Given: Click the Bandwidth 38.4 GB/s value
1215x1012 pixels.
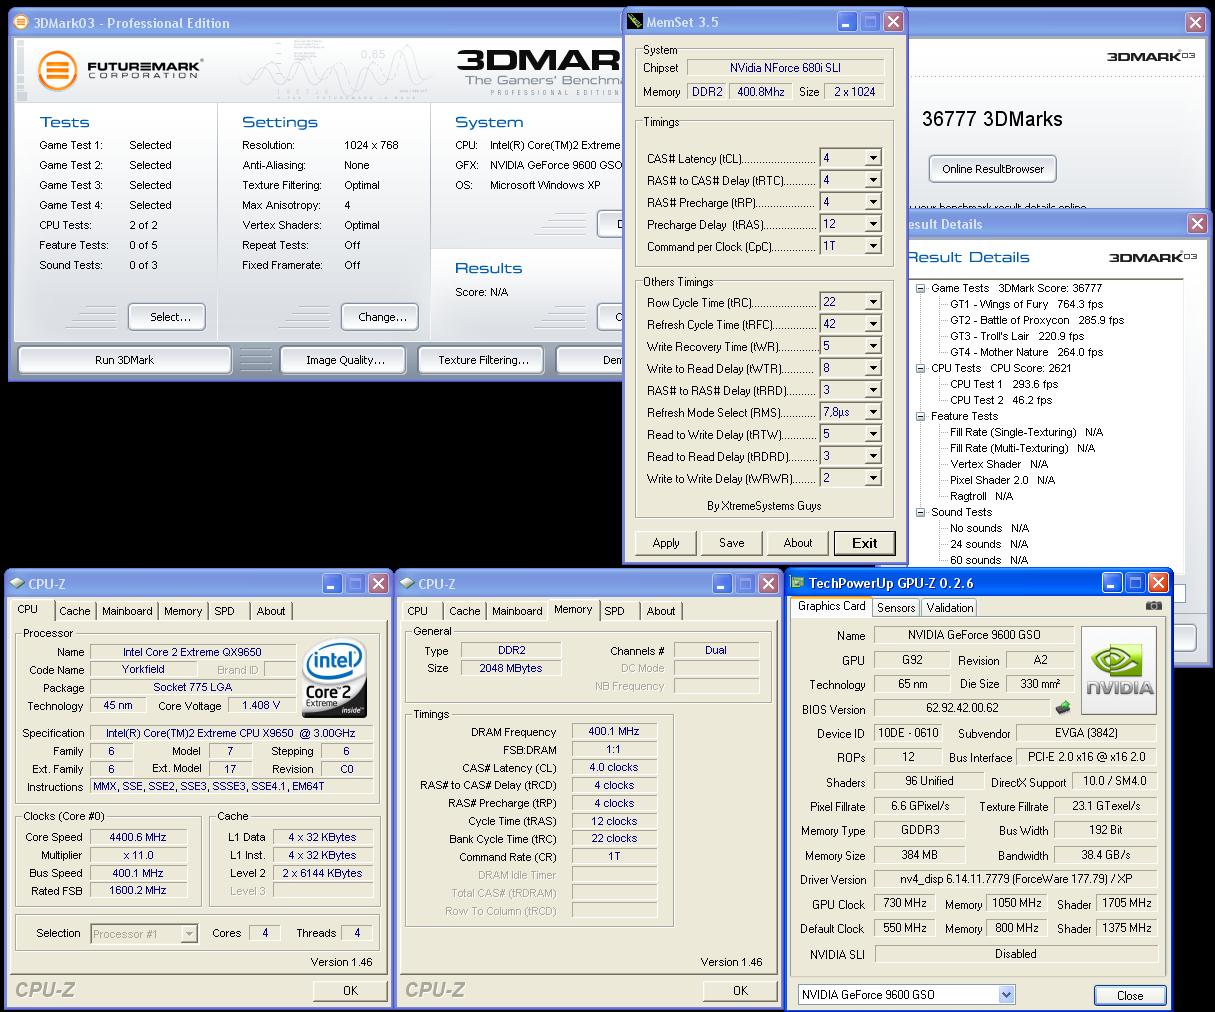Looking at the screenshot, I should pyautogui.click(x=1105, y=855).
